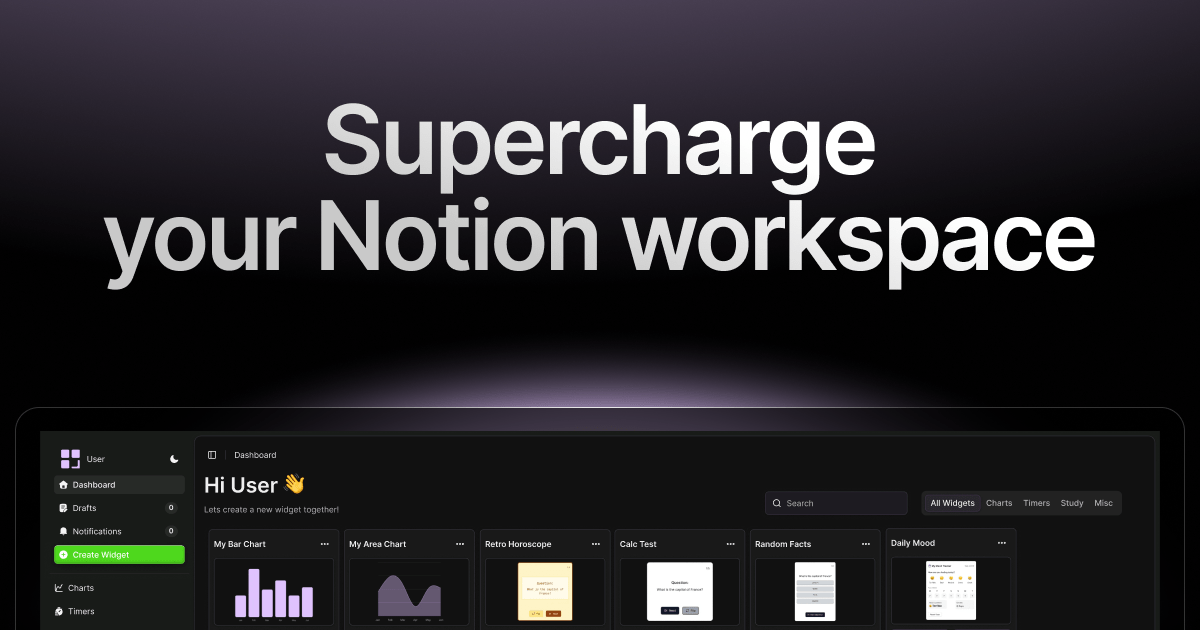
Task: Open the Retro Horoscope widget preview
Action: (545, 593)
